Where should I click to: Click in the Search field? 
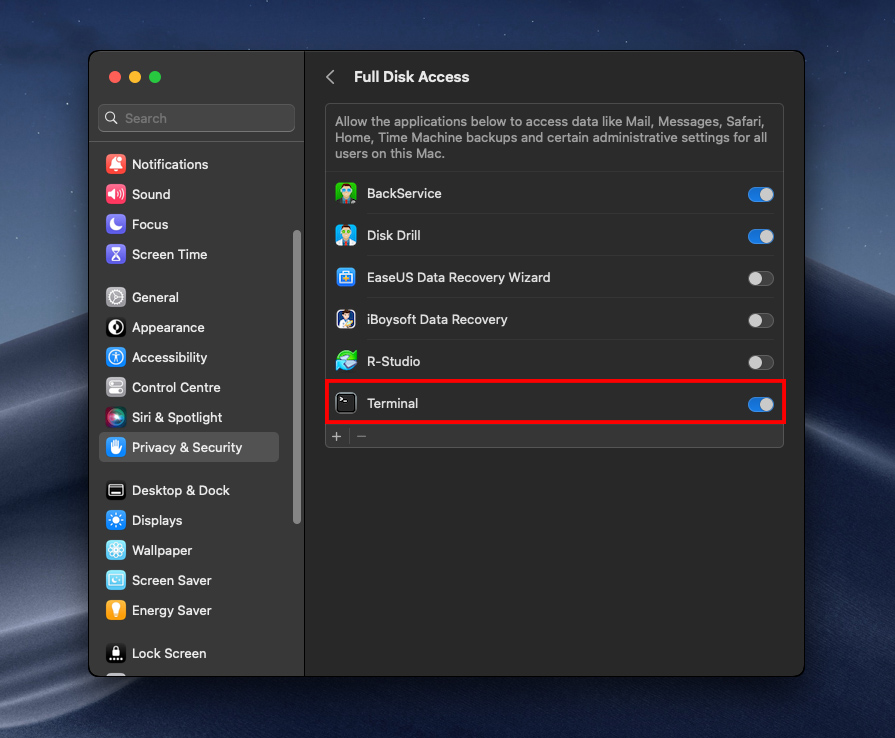pos(196,118)
